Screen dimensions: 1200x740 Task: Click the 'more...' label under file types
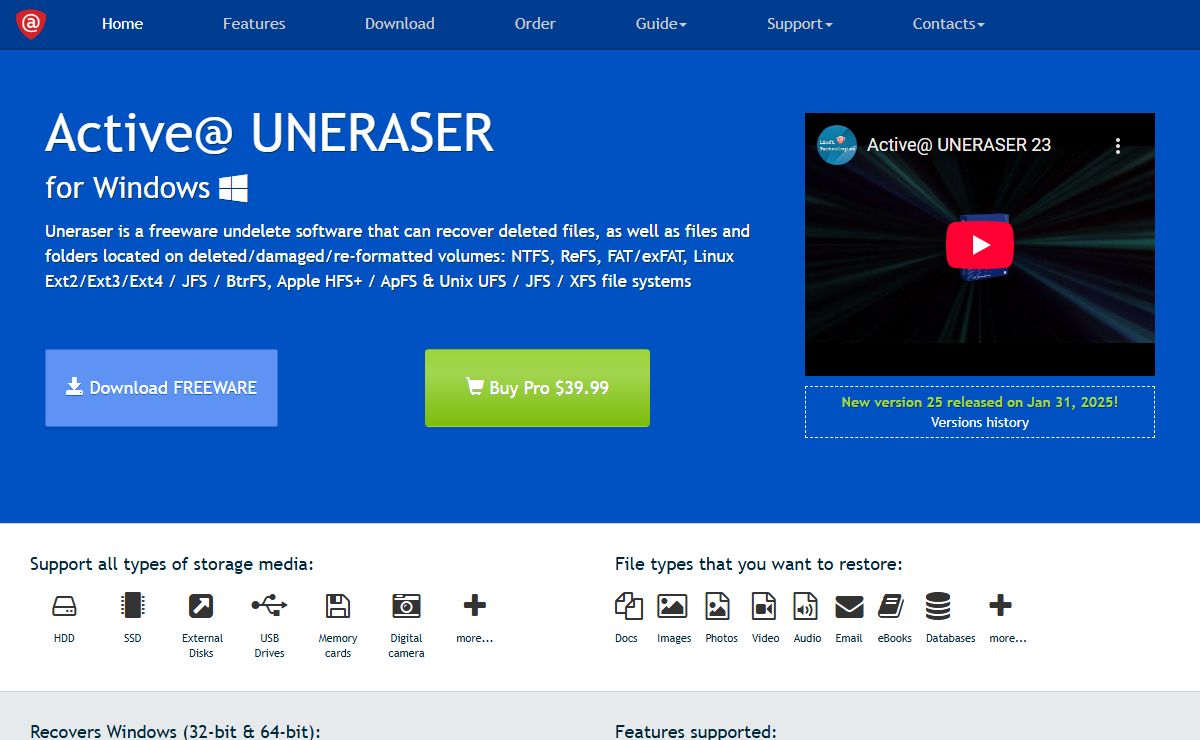click(x=1008, y=638)
